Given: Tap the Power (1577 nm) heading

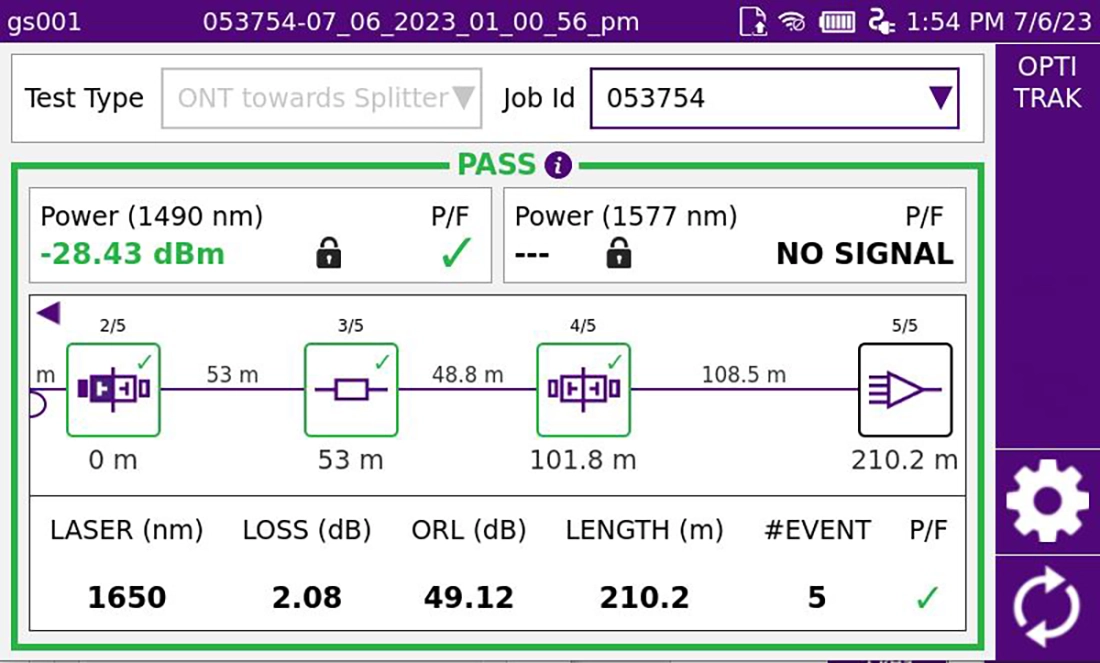Looking at the screenshot, I should point(626,216).
